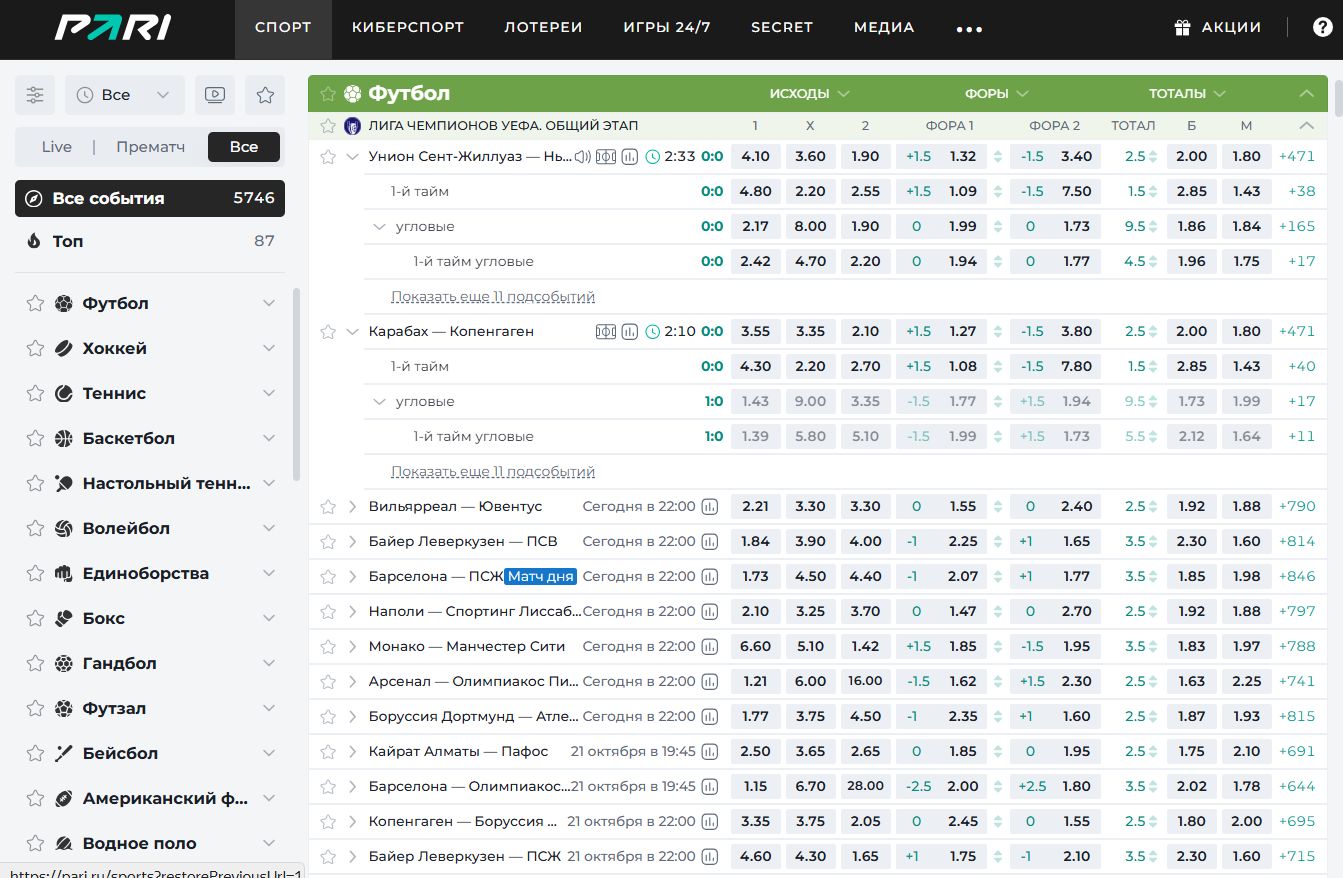The image size is (1343, 878).
Task: Open statistics icon for Байер Леверкузен — ПСВ
Action: pyautogui.click(x=710, y=542)
